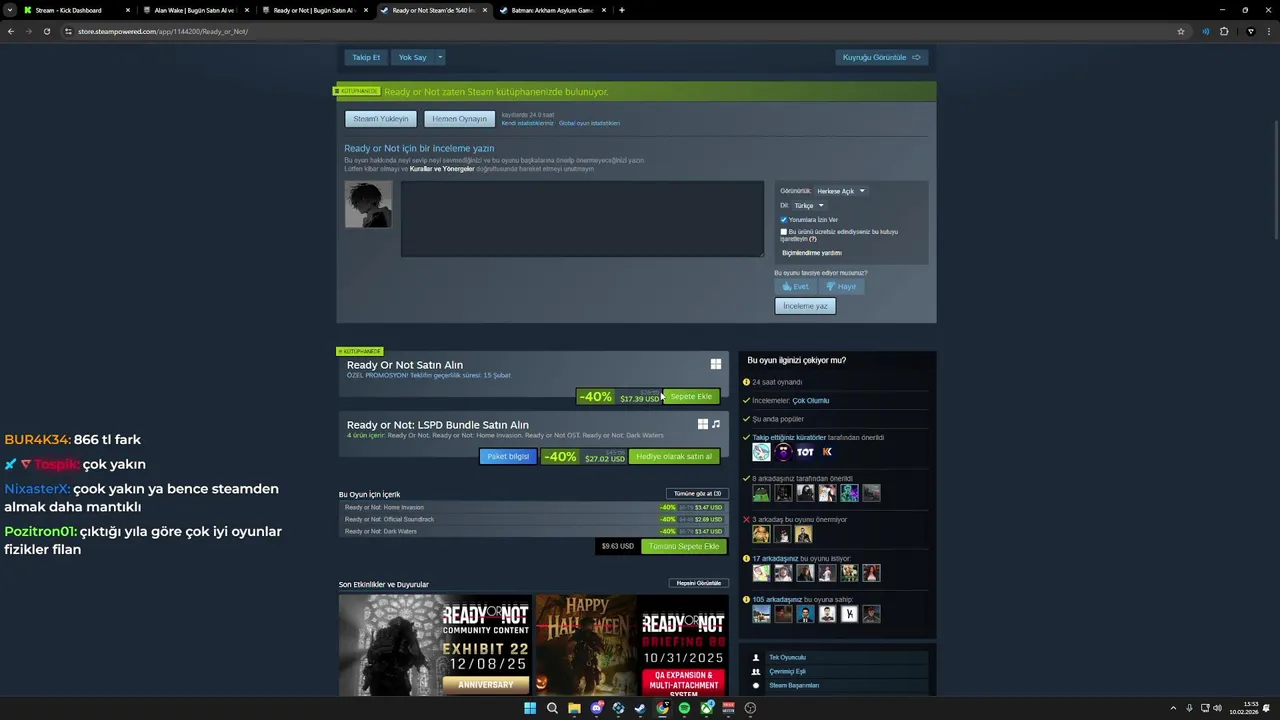The width and height of the screenshot is (1280, 720).
Task: Open the browser extensions puzzle icon
Action: 1224,31
